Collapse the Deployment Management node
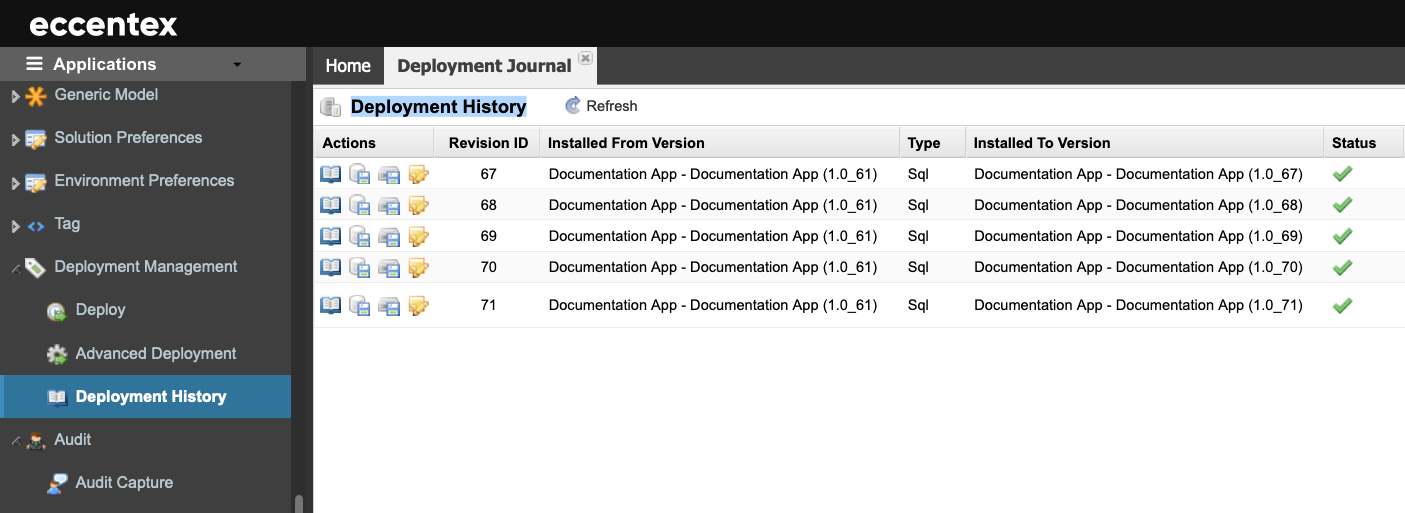1405x513 pixels. [15, 268]
